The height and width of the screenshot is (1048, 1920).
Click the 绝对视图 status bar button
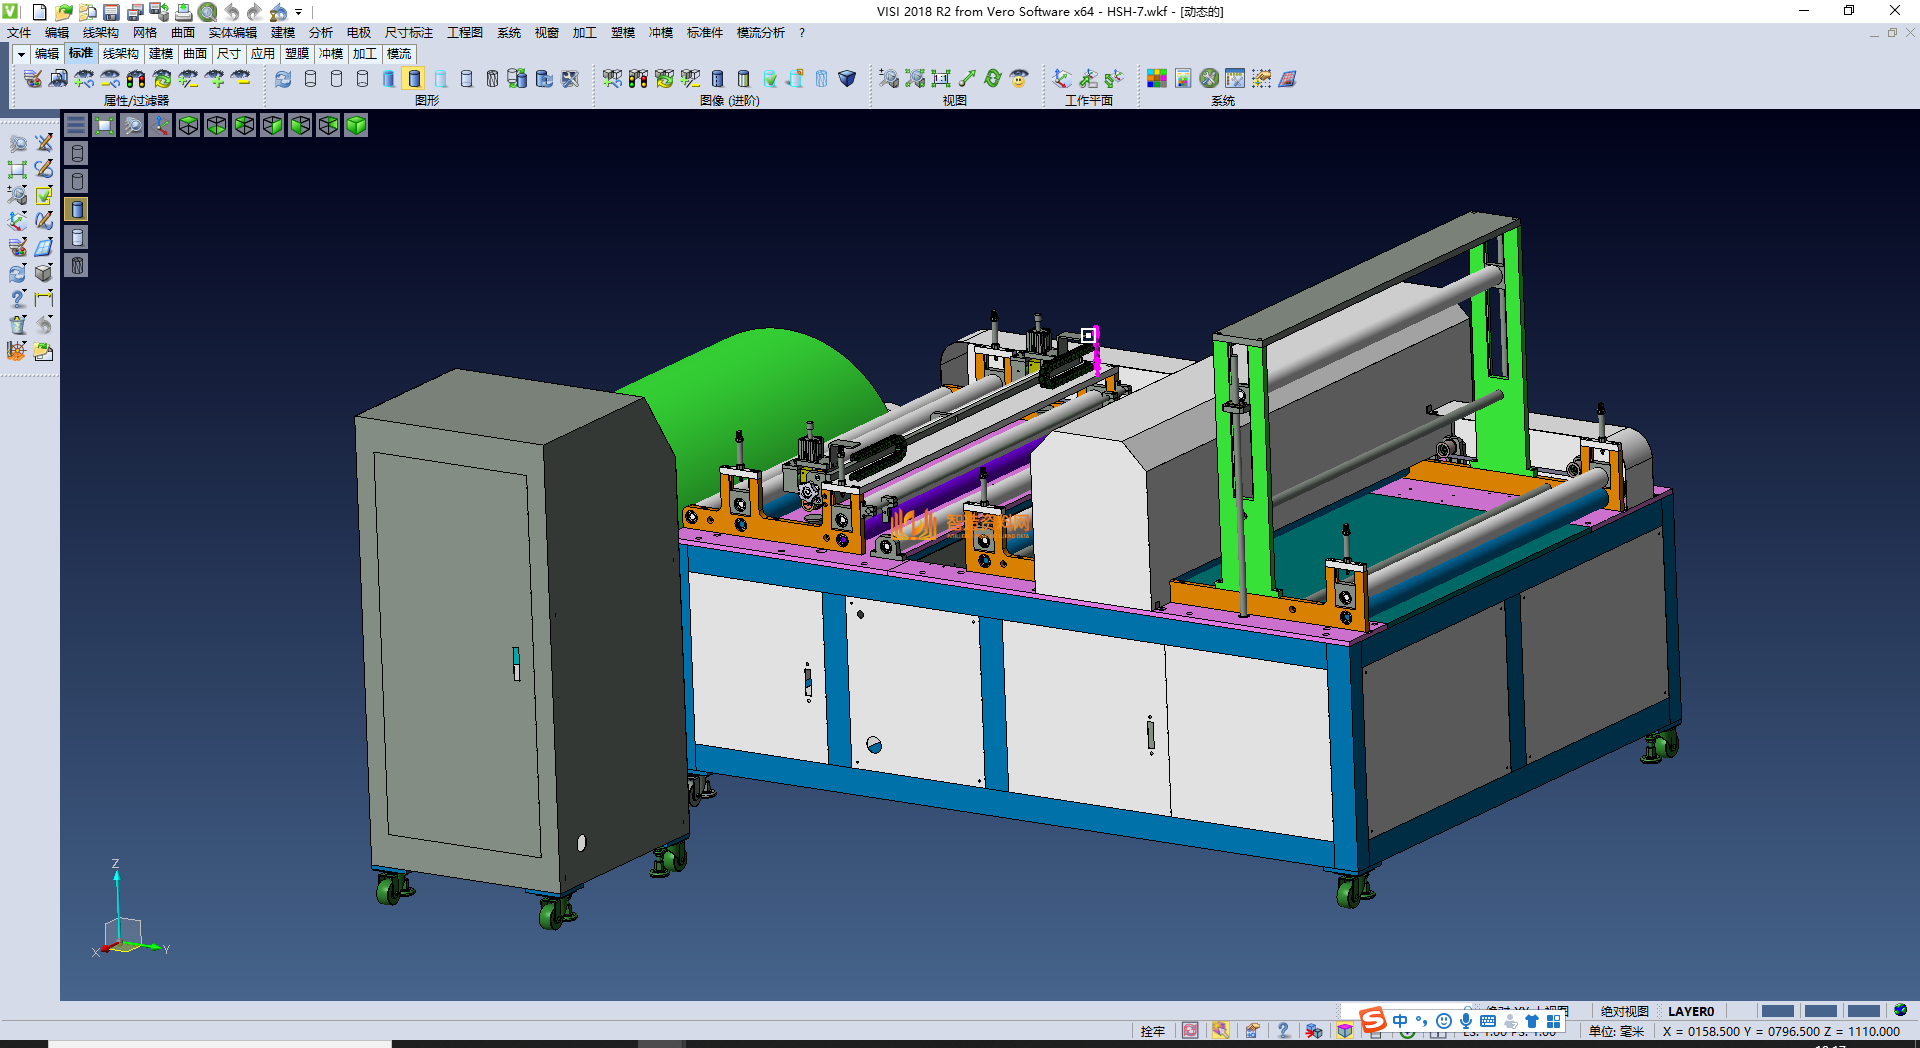(1624, 1011)
